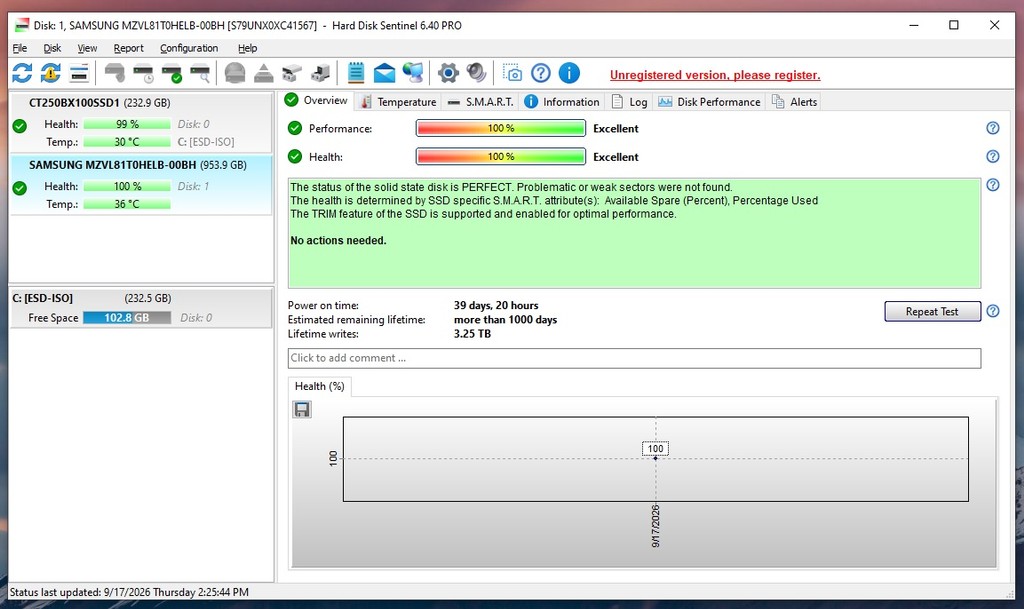Click the Repeat Test button

coord(932,311)
